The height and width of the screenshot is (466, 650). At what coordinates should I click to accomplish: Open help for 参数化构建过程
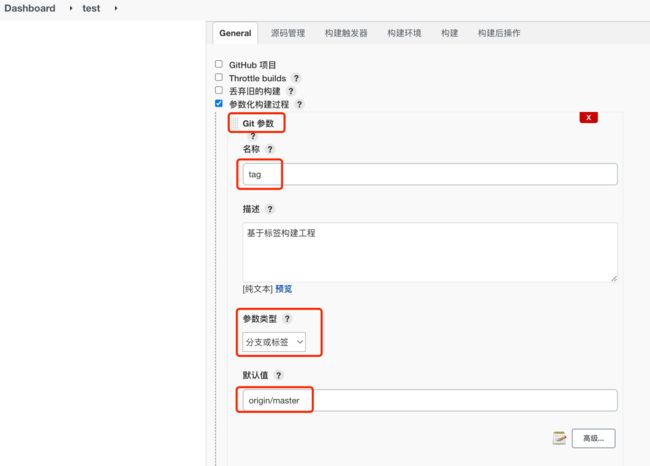[299, 104]
